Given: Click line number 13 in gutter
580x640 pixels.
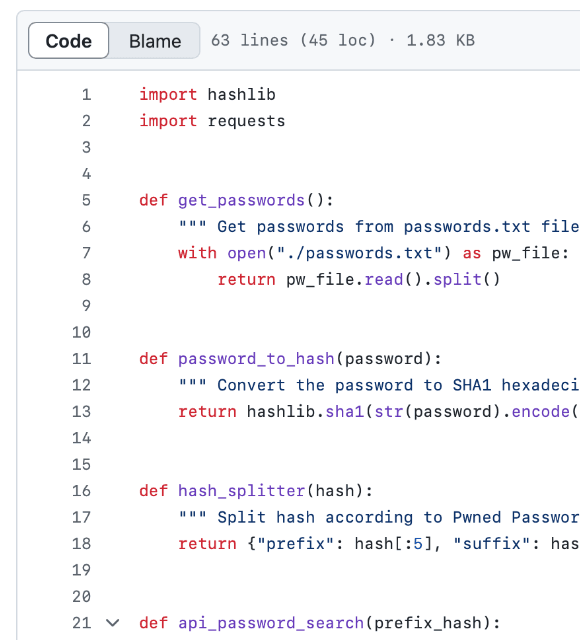Looking at the screenshot, I should [82, 411].
